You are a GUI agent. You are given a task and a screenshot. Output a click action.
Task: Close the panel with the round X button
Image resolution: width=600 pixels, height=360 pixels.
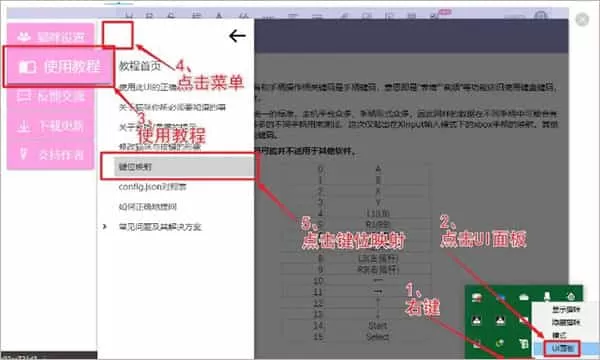point(582,19)
